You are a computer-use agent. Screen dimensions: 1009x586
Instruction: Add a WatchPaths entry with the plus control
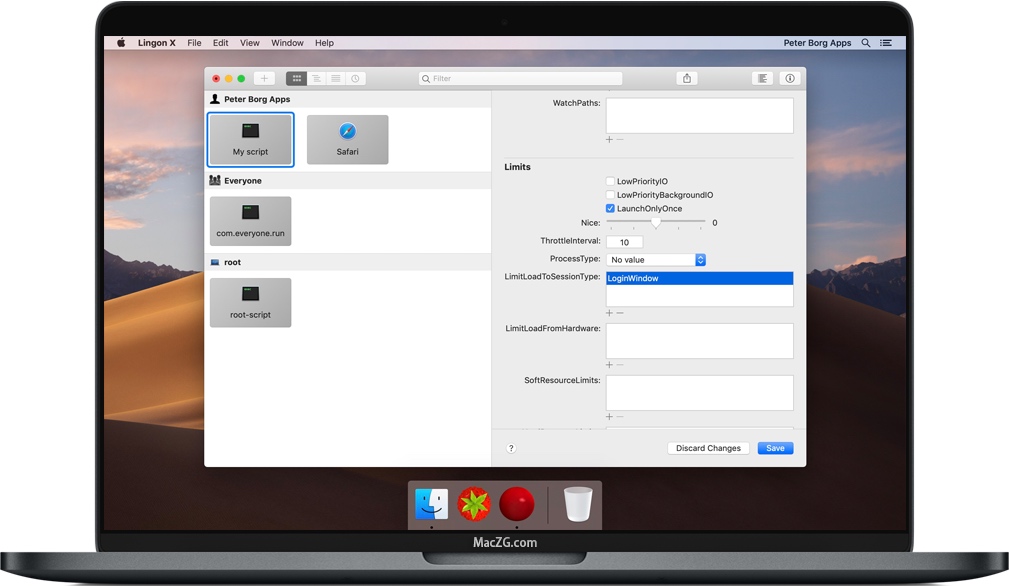(x=609, y=140)
